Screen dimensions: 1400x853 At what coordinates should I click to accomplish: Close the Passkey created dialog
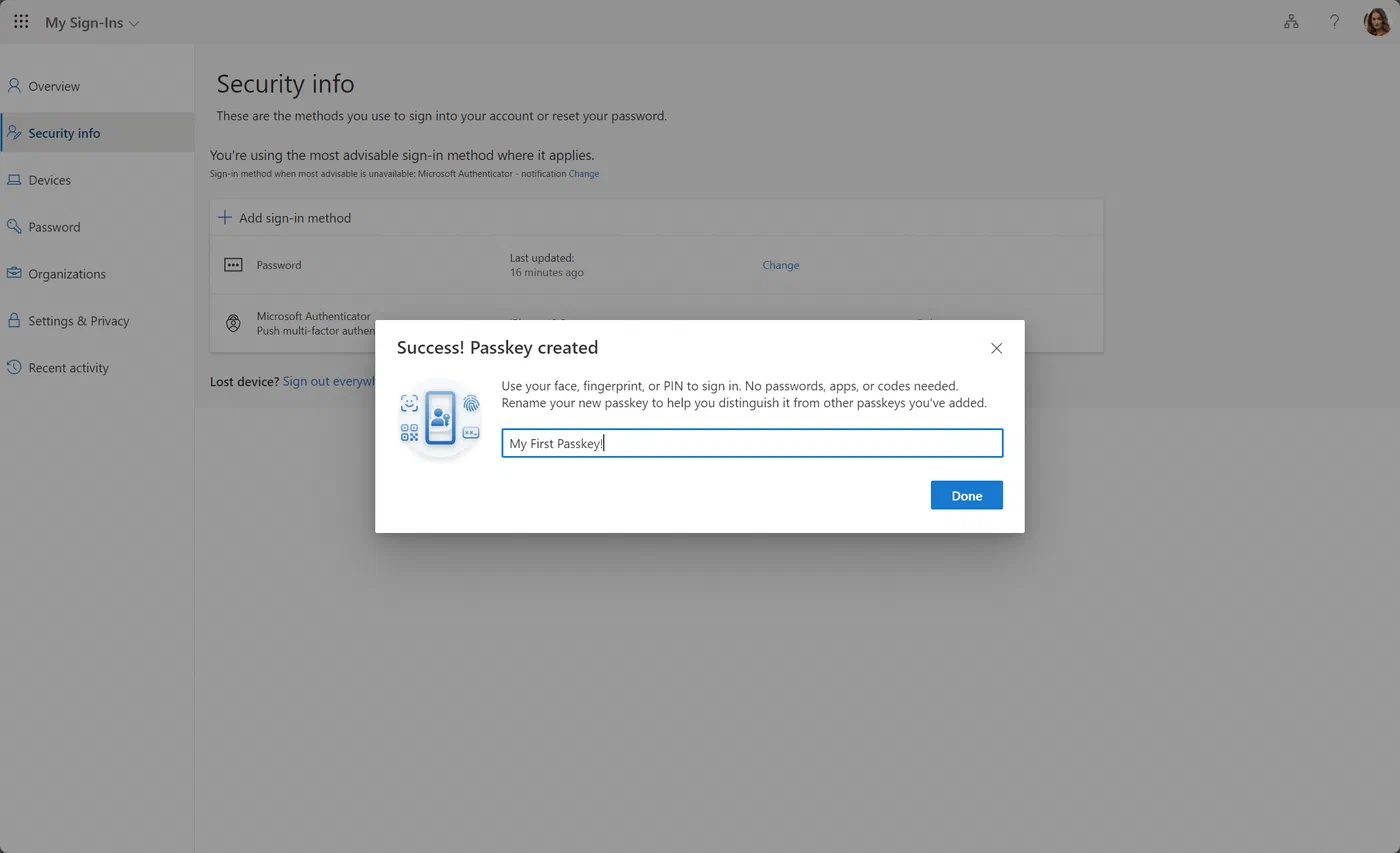point(996,348)
